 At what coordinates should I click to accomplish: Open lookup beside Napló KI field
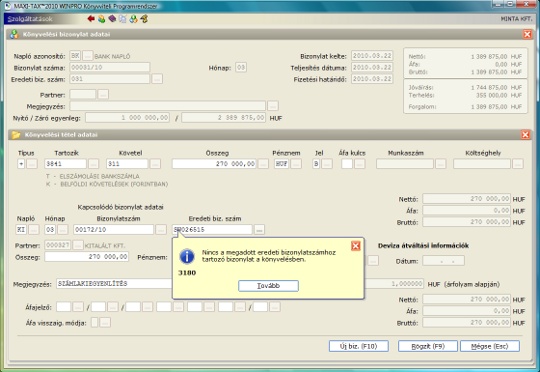point(33,230)
